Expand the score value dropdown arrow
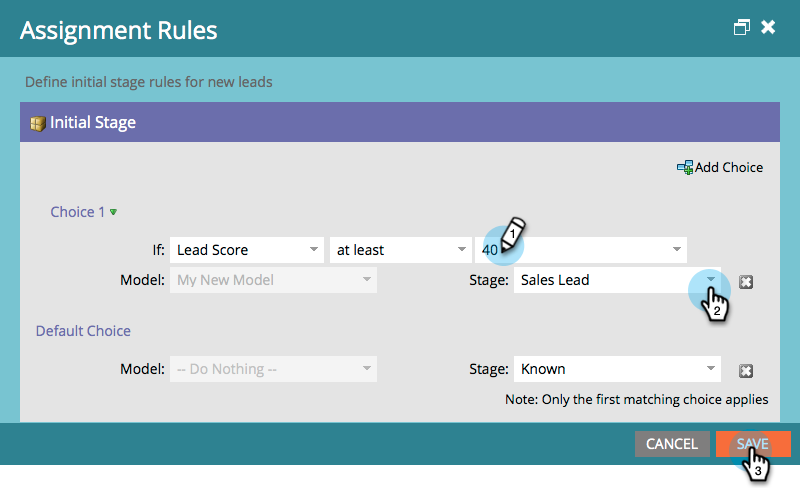The height and width of the screenshot is (493, 800). [677, 250]
